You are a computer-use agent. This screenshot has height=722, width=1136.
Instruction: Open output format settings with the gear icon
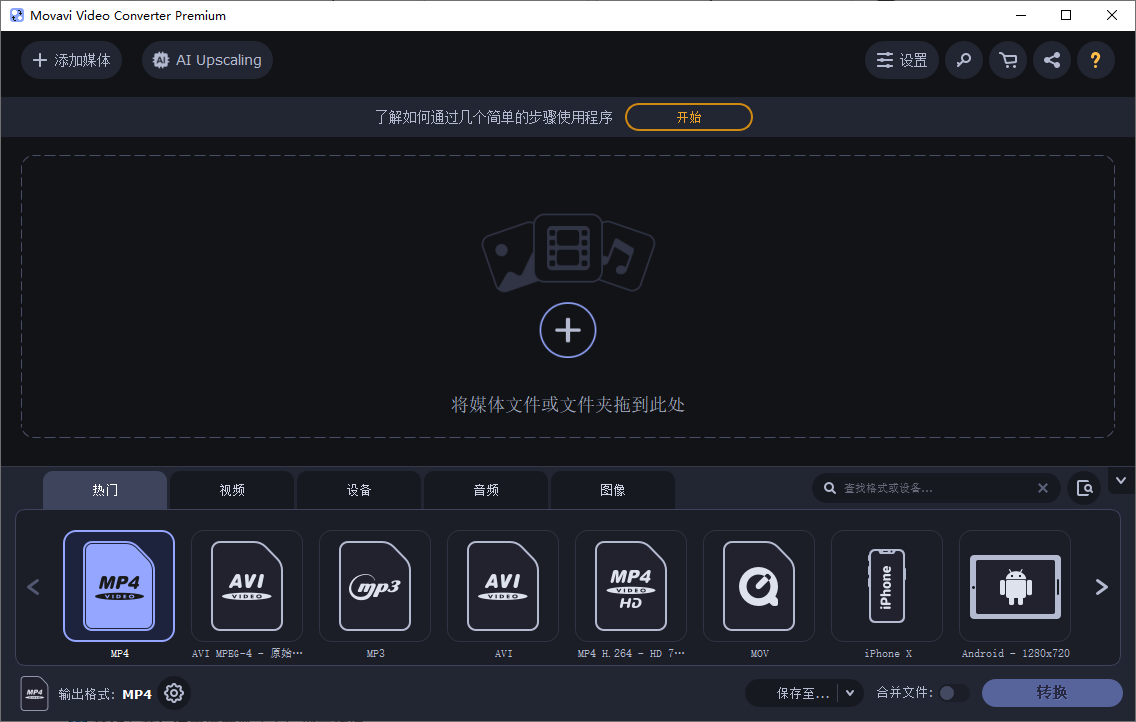(174, 693)
